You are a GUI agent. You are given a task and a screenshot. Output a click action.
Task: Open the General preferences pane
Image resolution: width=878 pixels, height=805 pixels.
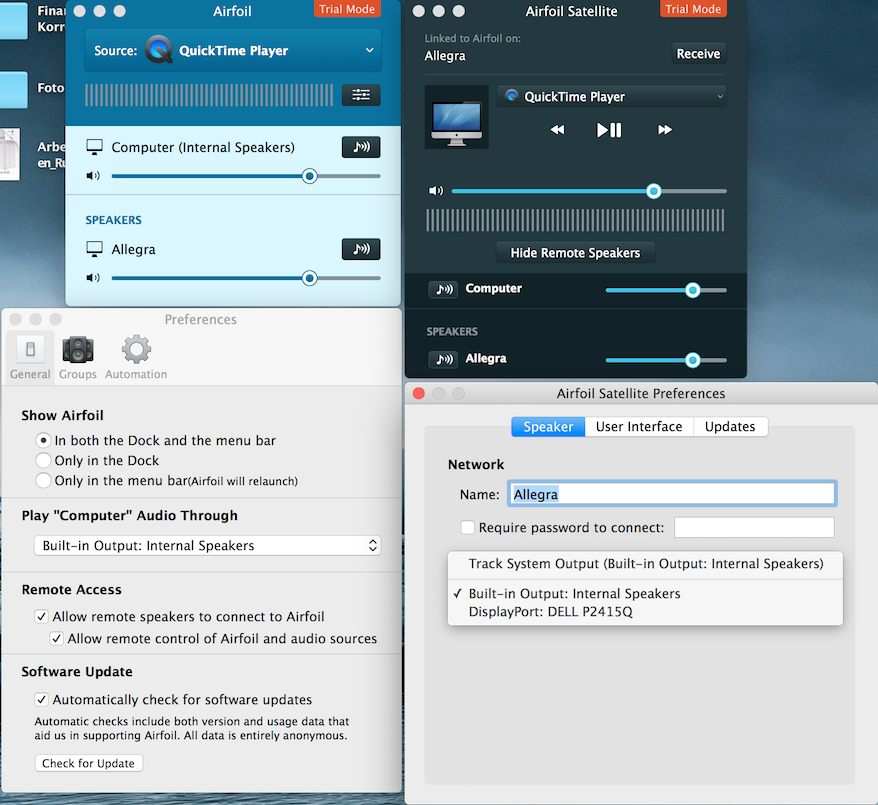pyautogui.click(x=30, y=357)
